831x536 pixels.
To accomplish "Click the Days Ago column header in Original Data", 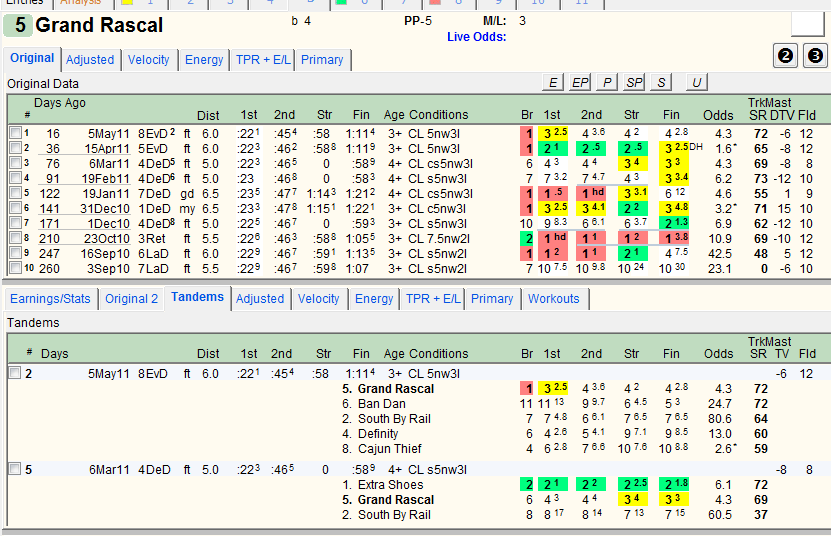I will pyautogui.click(x=60, y=103).
